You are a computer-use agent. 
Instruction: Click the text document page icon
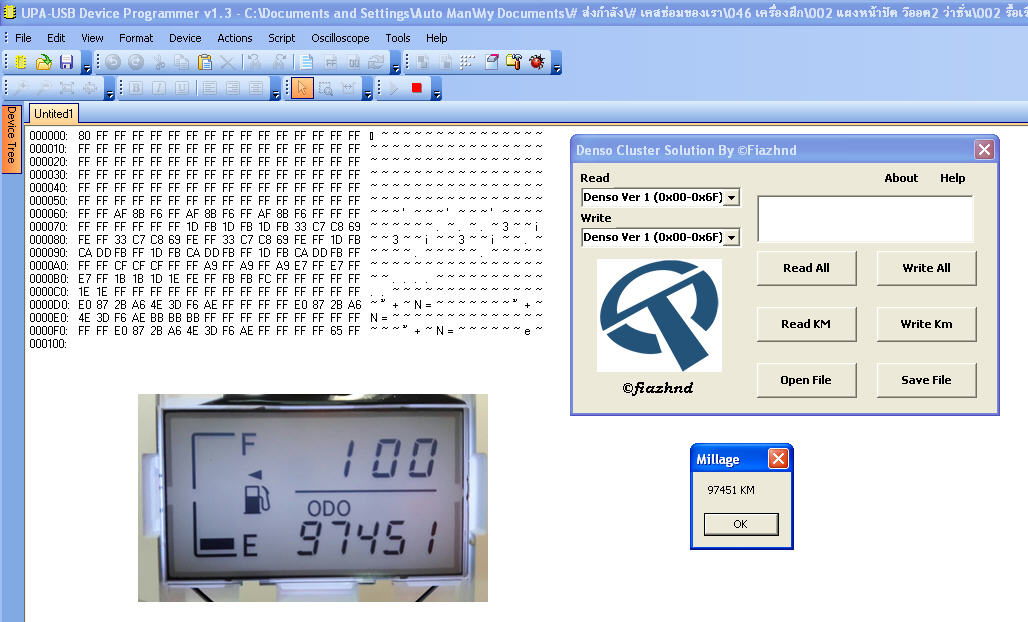coord(306,62)
